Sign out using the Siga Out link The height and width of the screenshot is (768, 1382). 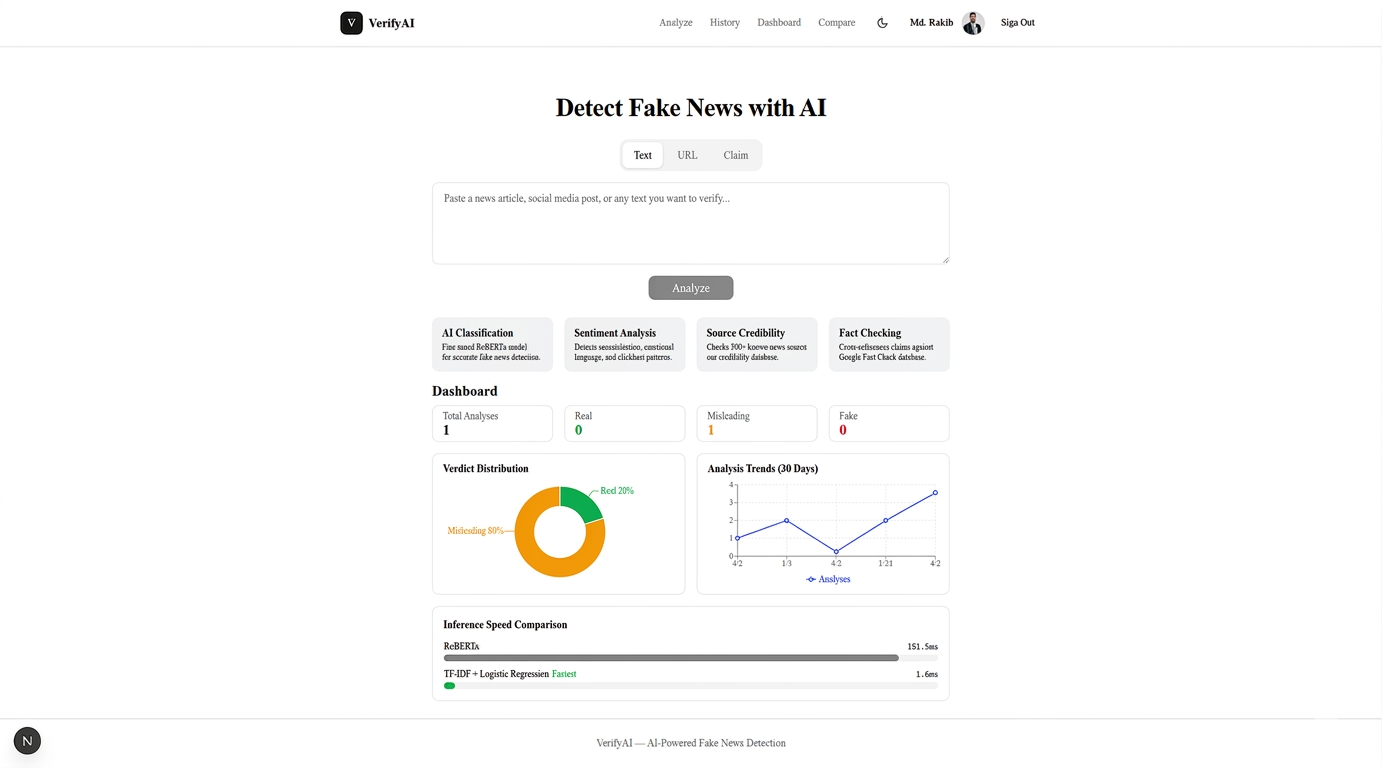click(x=1017, y=22)
